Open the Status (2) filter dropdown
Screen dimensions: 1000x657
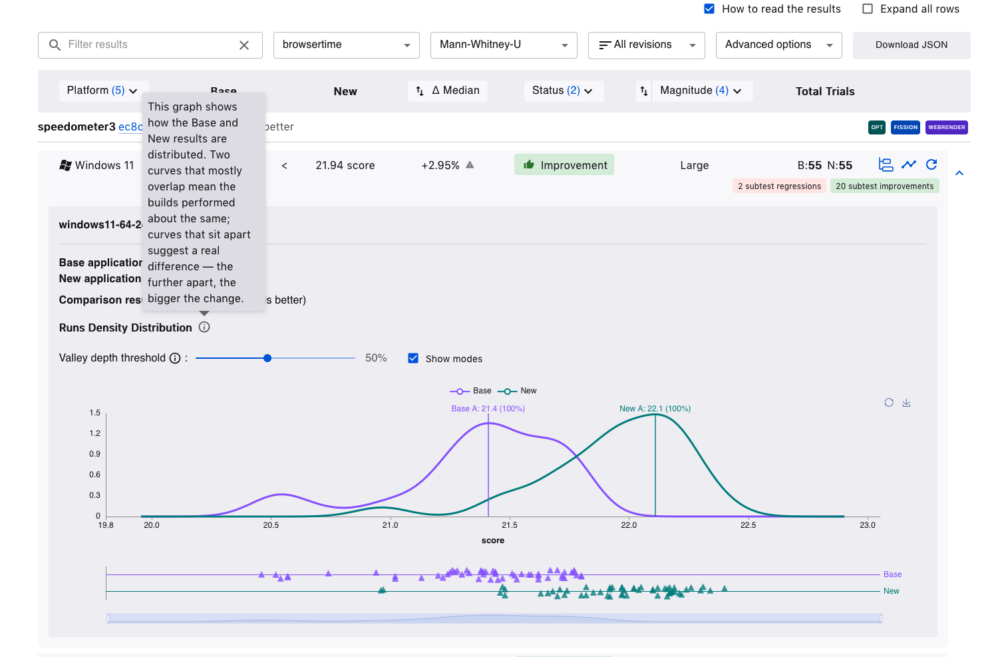click(x=562, y=91)
